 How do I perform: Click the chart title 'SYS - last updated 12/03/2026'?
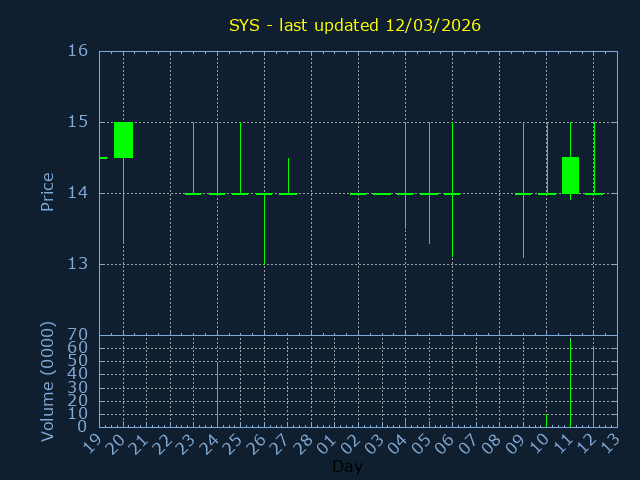(x=355, y=25)
